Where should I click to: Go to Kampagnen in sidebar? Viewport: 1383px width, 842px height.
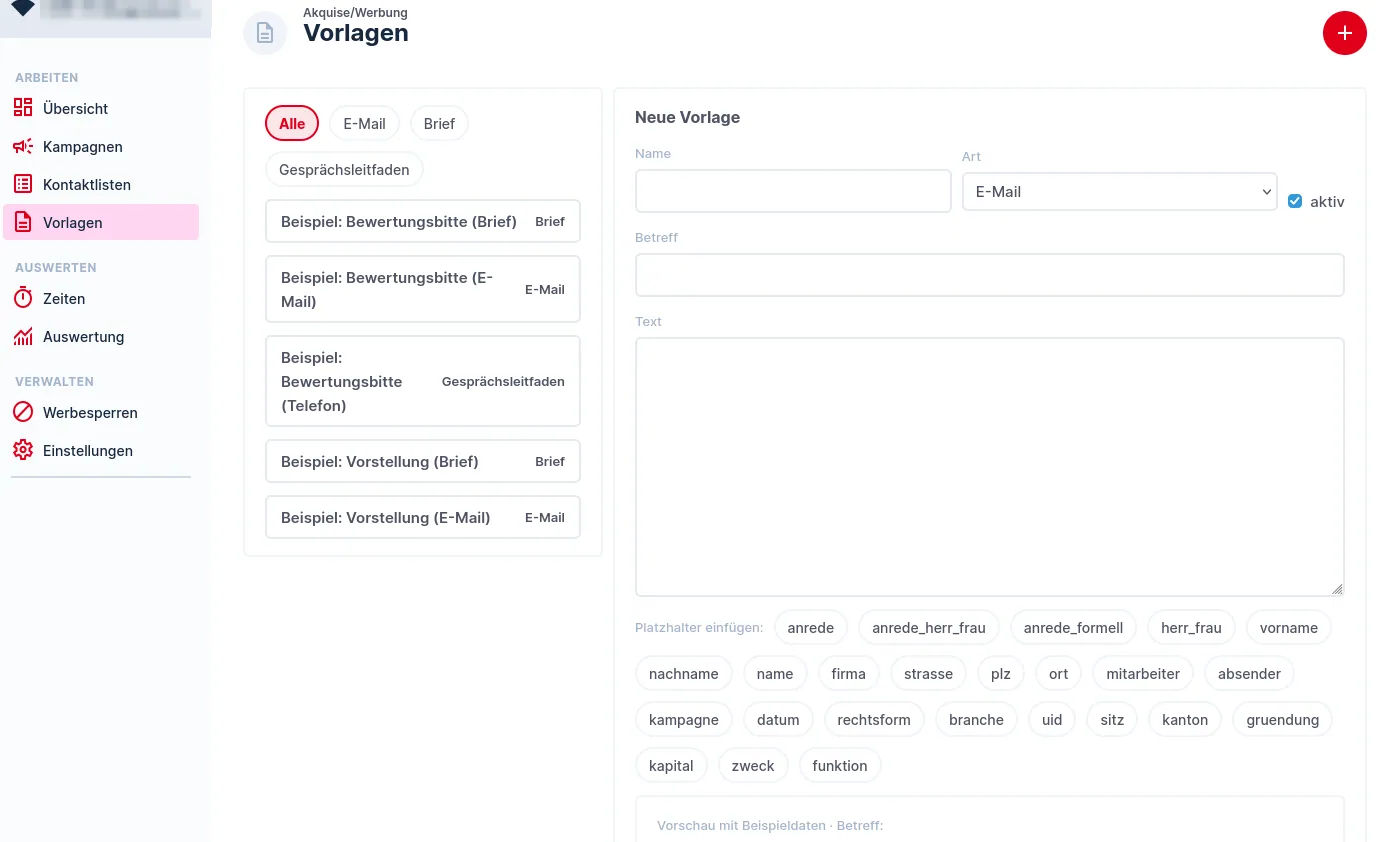(x=101, y=146)
